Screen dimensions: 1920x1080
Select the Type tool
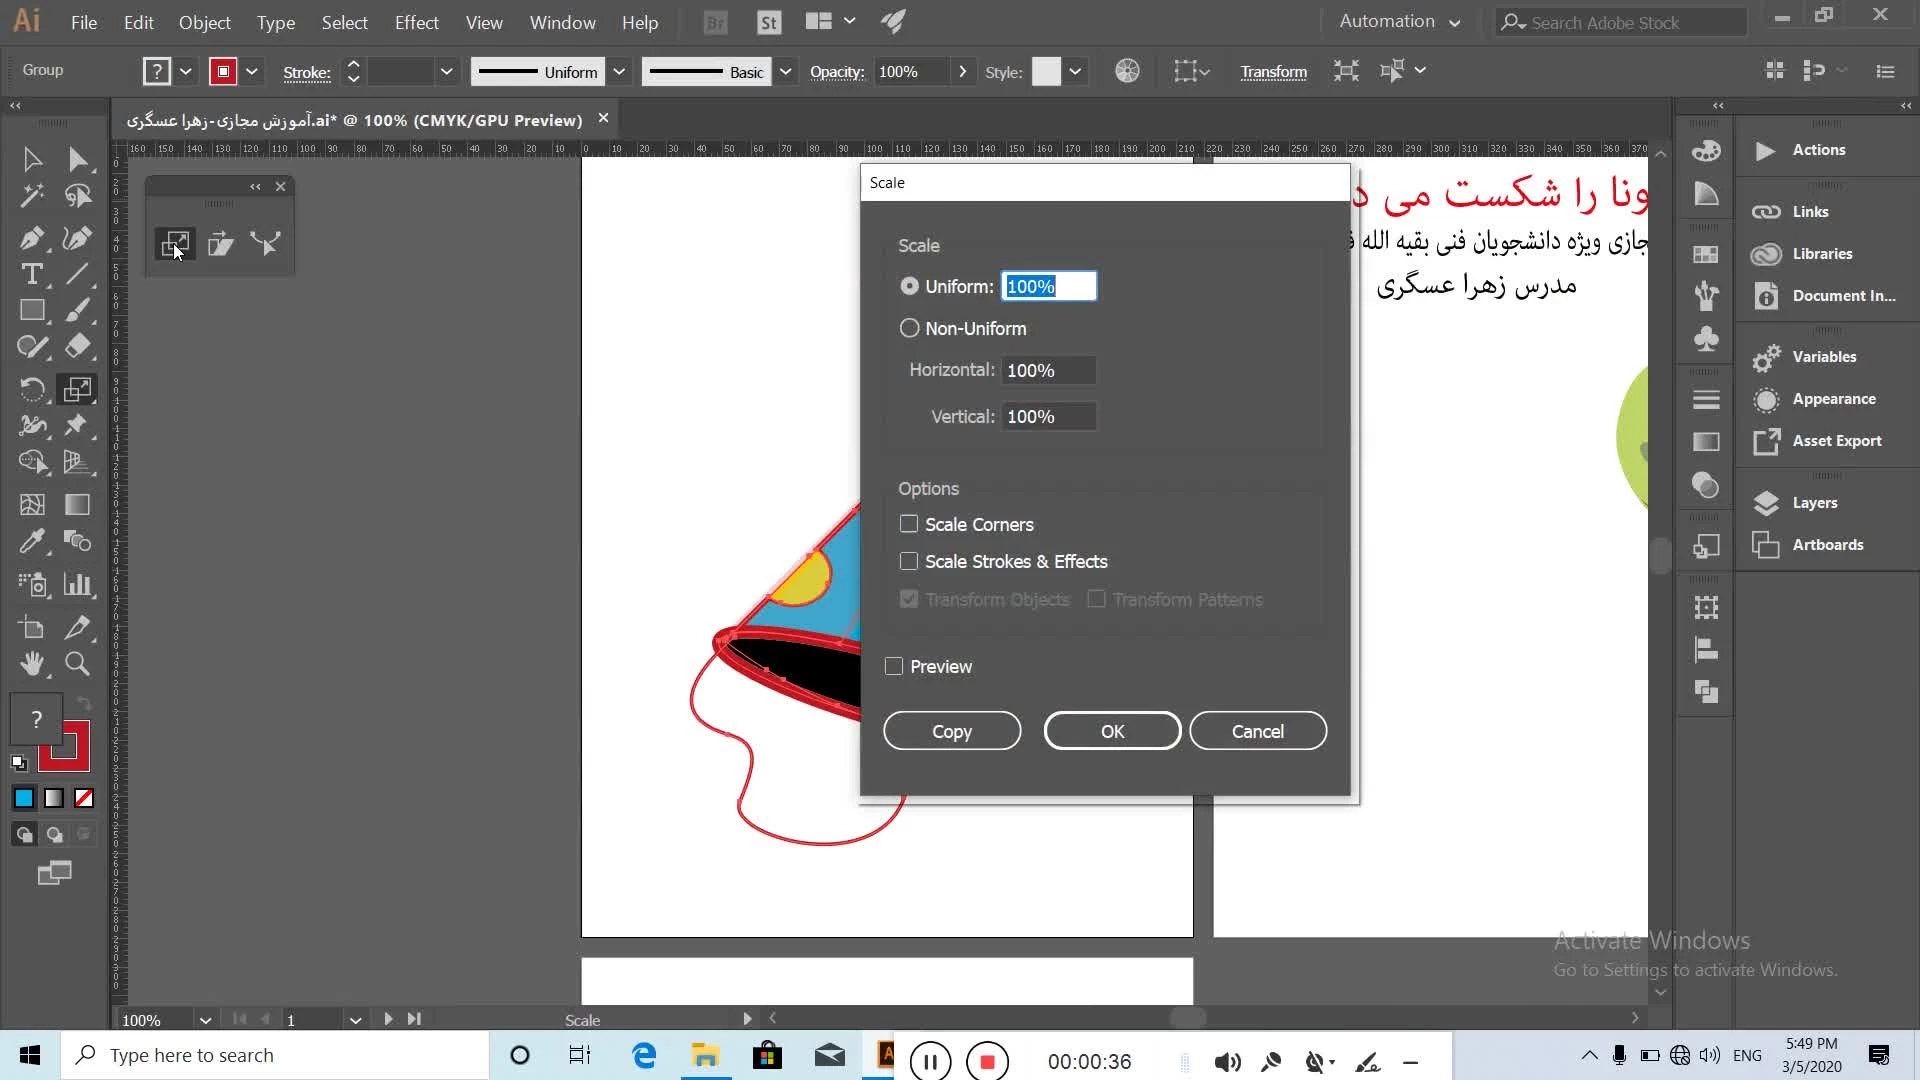pos(31,274)
